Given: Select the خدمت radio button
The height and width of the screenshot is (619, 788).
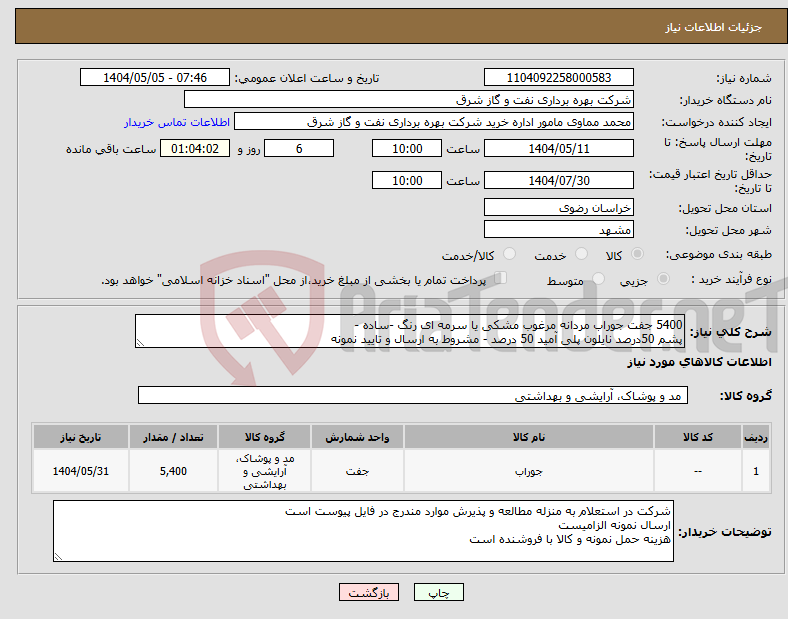Looking at the screenshot, I should point(581,254).
